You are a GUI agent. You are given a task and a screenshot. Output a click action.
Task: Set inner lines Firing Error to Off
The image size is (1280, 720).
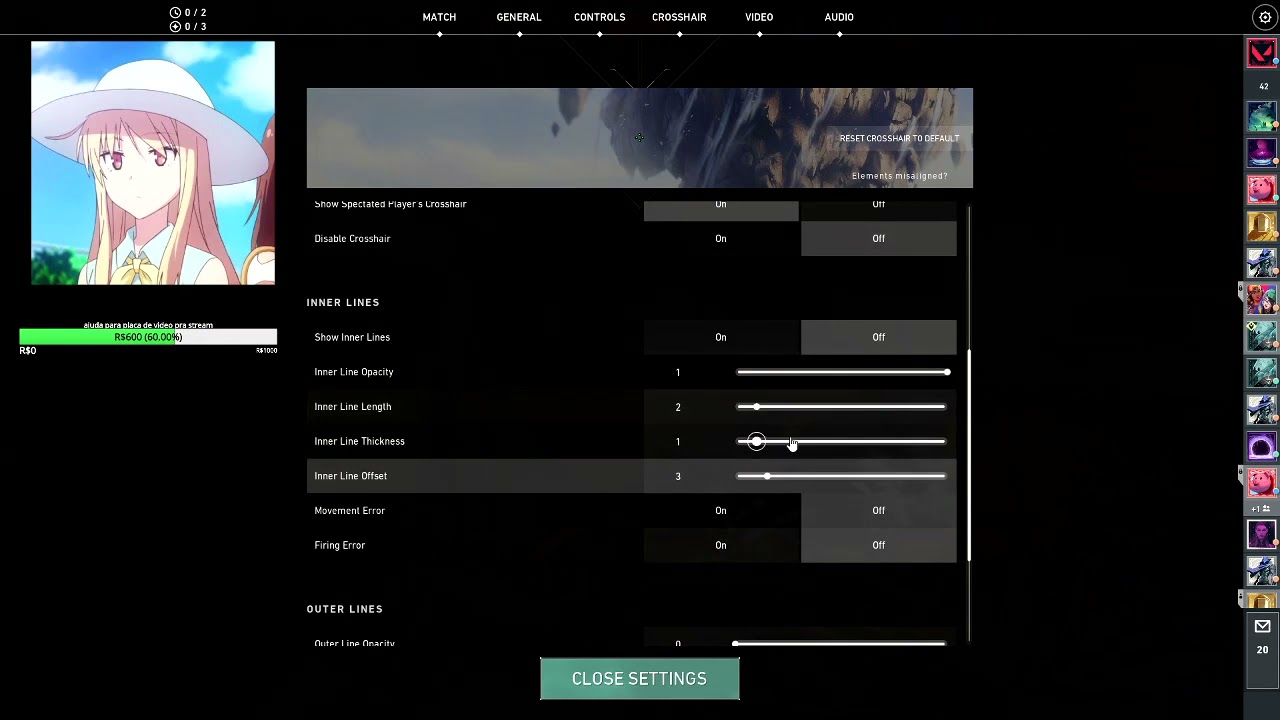[879, 545]
